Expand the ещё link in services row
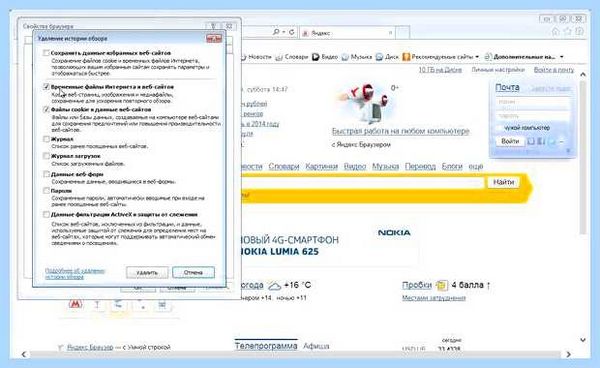The width and height of the screenshot is (600, 368). (476, 167)
